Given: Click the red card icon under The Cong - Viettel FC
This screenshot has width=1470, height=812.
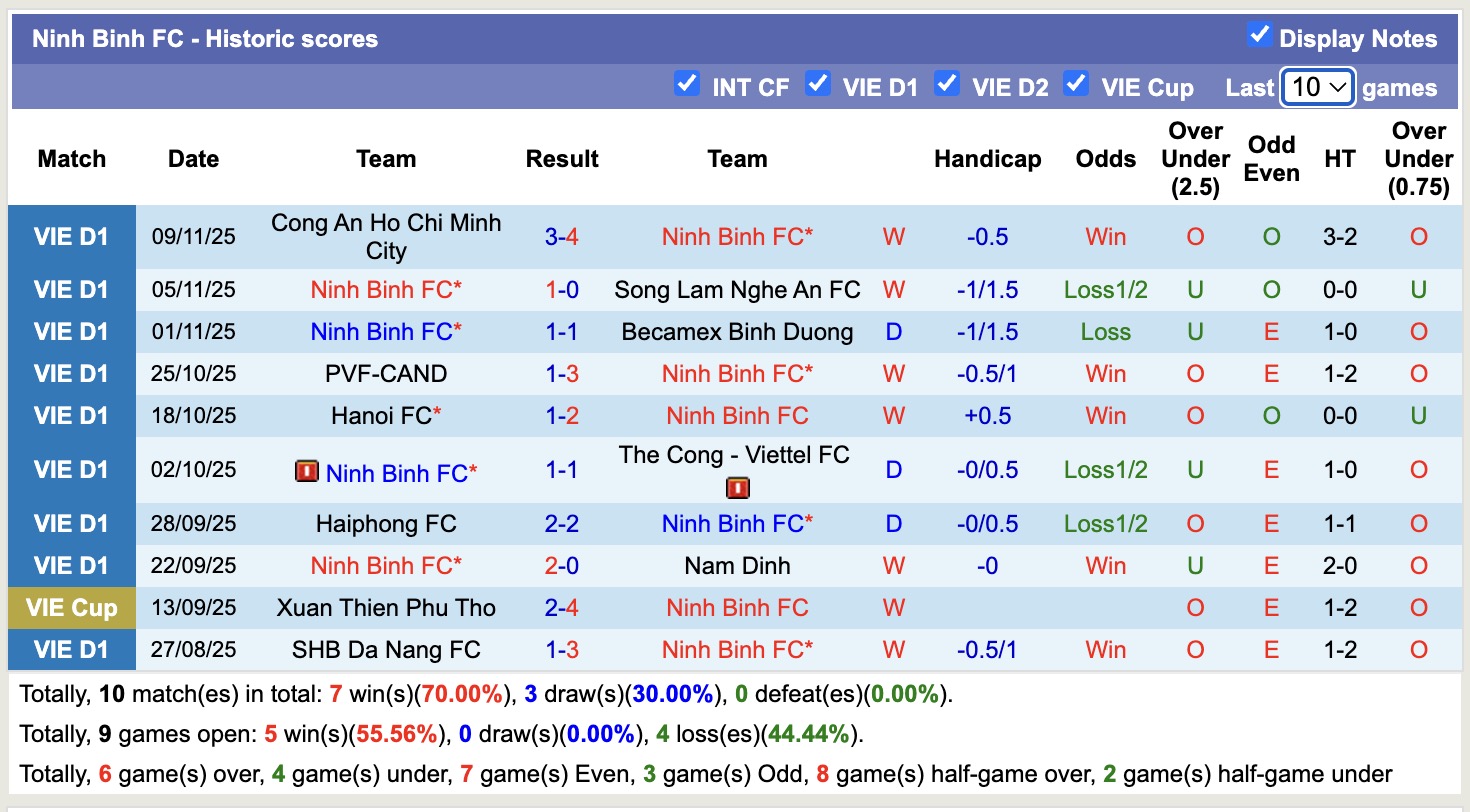Looking at the screenshot, I should (737, 488).
